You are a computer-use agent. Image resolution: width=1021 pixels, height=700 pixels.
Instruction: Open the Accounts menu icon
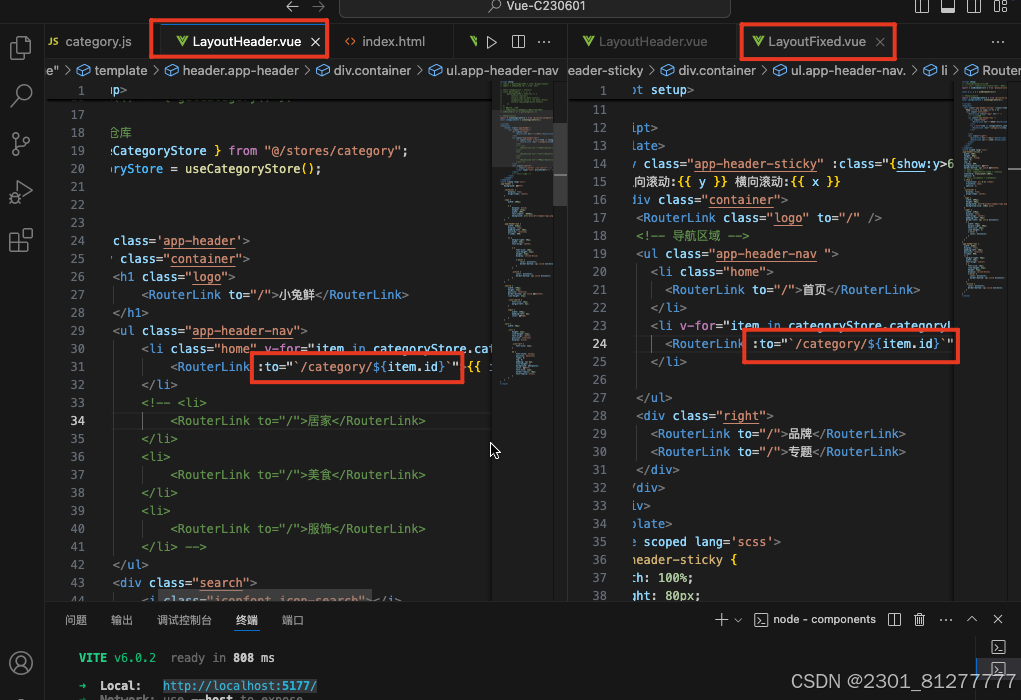(x=21, y=663)
